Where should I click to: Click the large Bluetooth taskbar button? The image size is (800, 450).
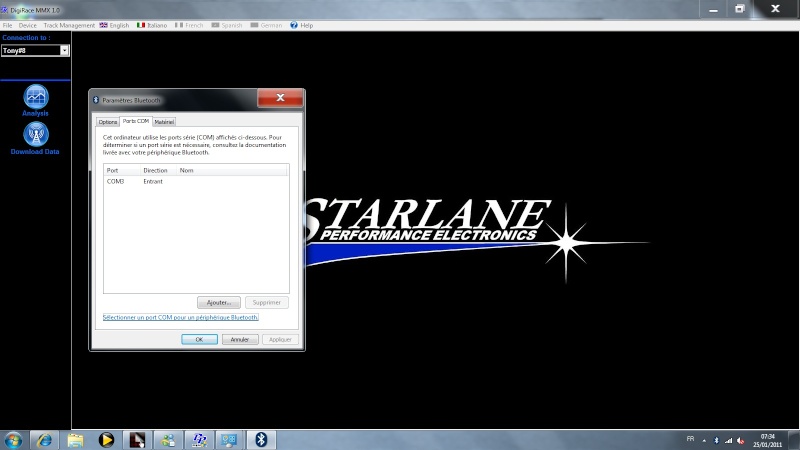point(261,440)
